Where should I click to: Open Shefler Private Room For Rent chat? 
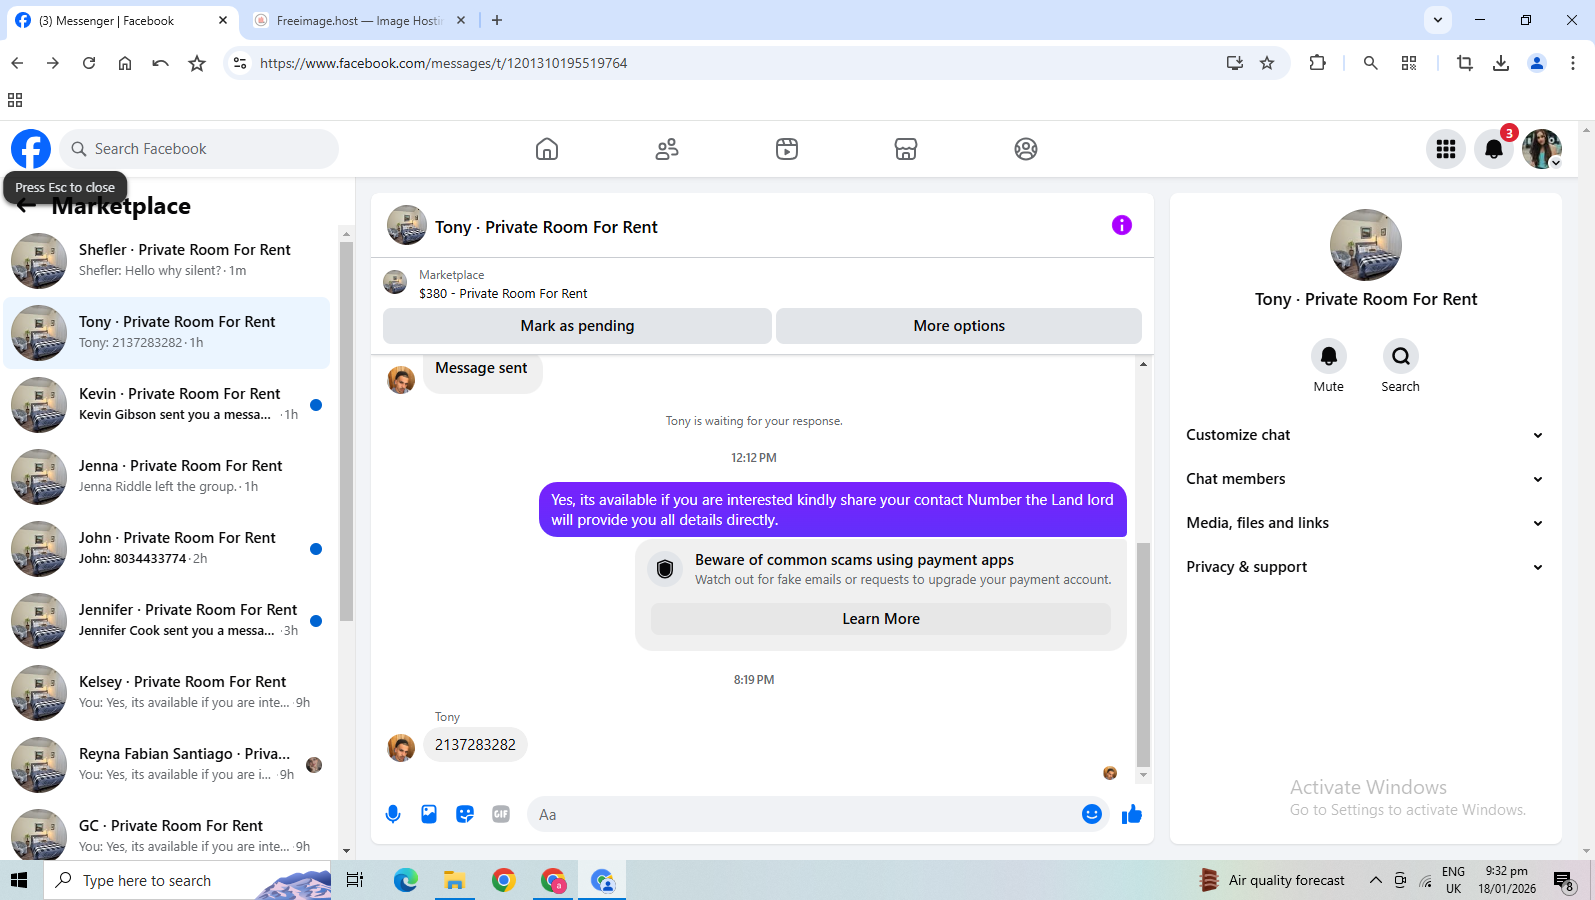pyautogui.click(x=167, y=260)
